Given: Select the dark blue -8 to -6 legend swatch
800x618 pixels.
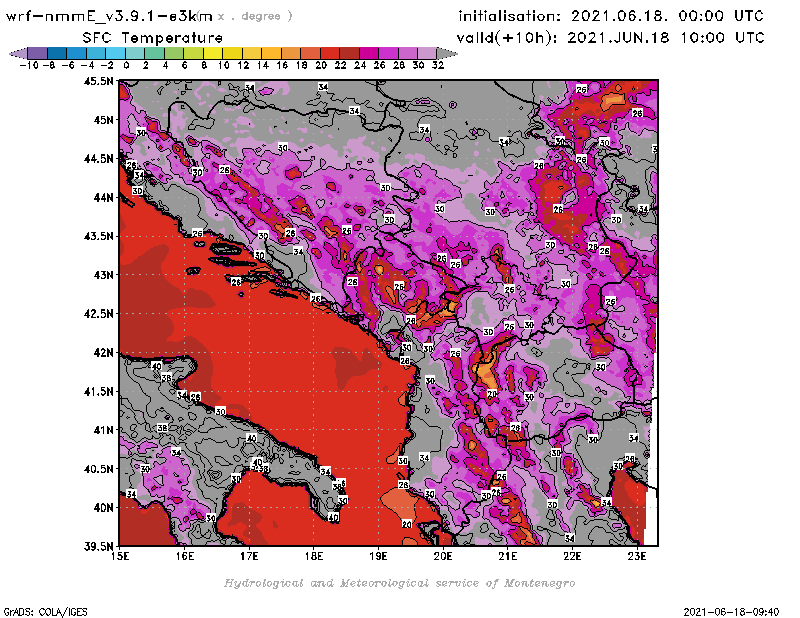Looking at the screenshot, I should [x=57, y=53].
